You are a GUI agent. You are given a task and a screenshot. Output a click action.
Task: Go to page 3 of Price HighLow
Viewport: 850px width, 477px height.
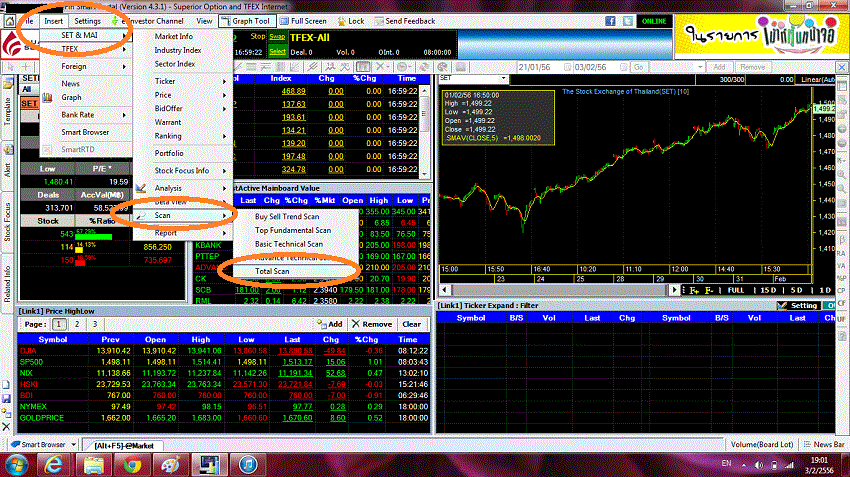point(95,324)
